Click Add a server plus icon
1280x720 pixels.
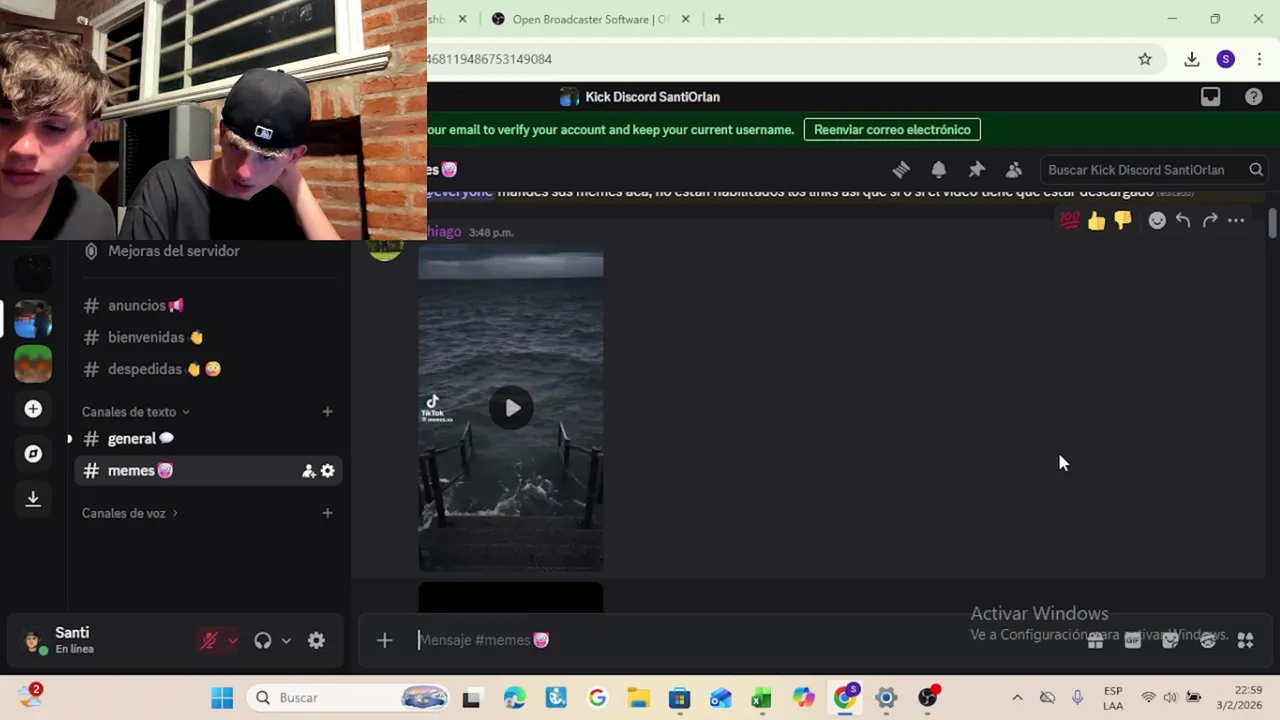(33, 409)
